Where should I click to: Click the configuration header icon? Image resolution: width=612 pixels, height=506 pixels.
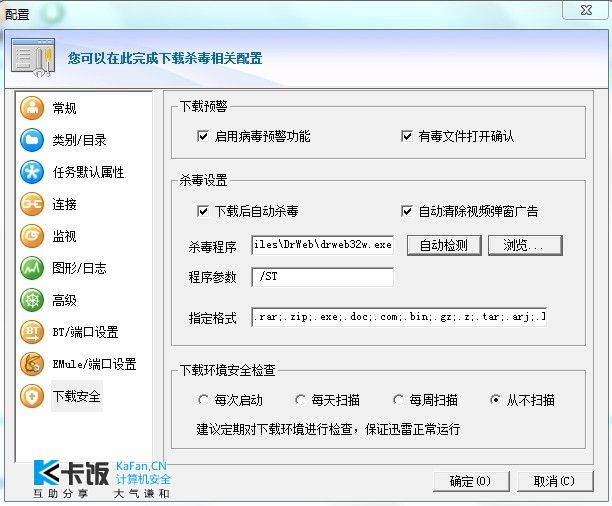coord(33,57)
